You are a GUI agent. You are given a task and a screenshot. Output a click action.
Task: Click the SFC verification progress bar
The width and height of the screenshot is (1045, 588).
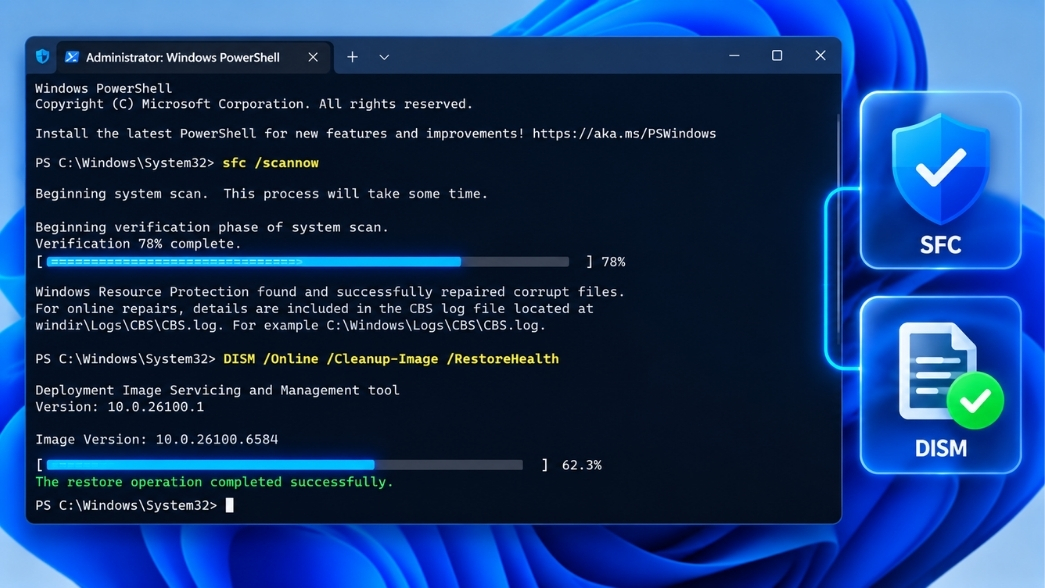point(308,262)
